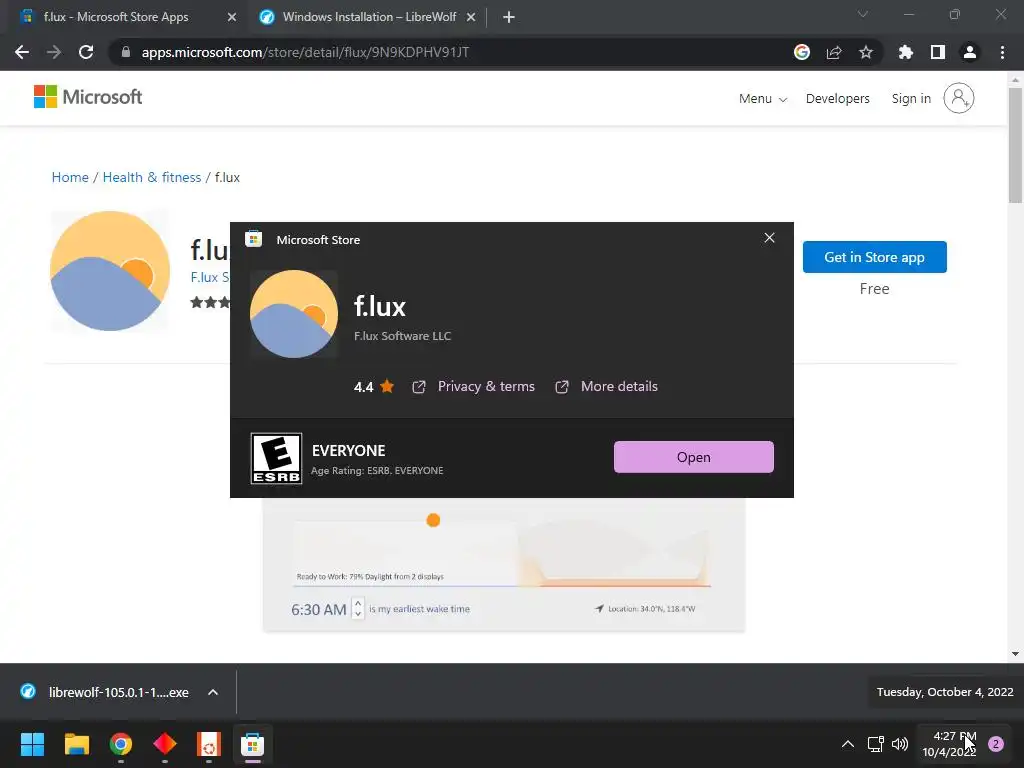Show hidden system tray icons
The image size is (1024, 768).
click(x=848, y=744)
